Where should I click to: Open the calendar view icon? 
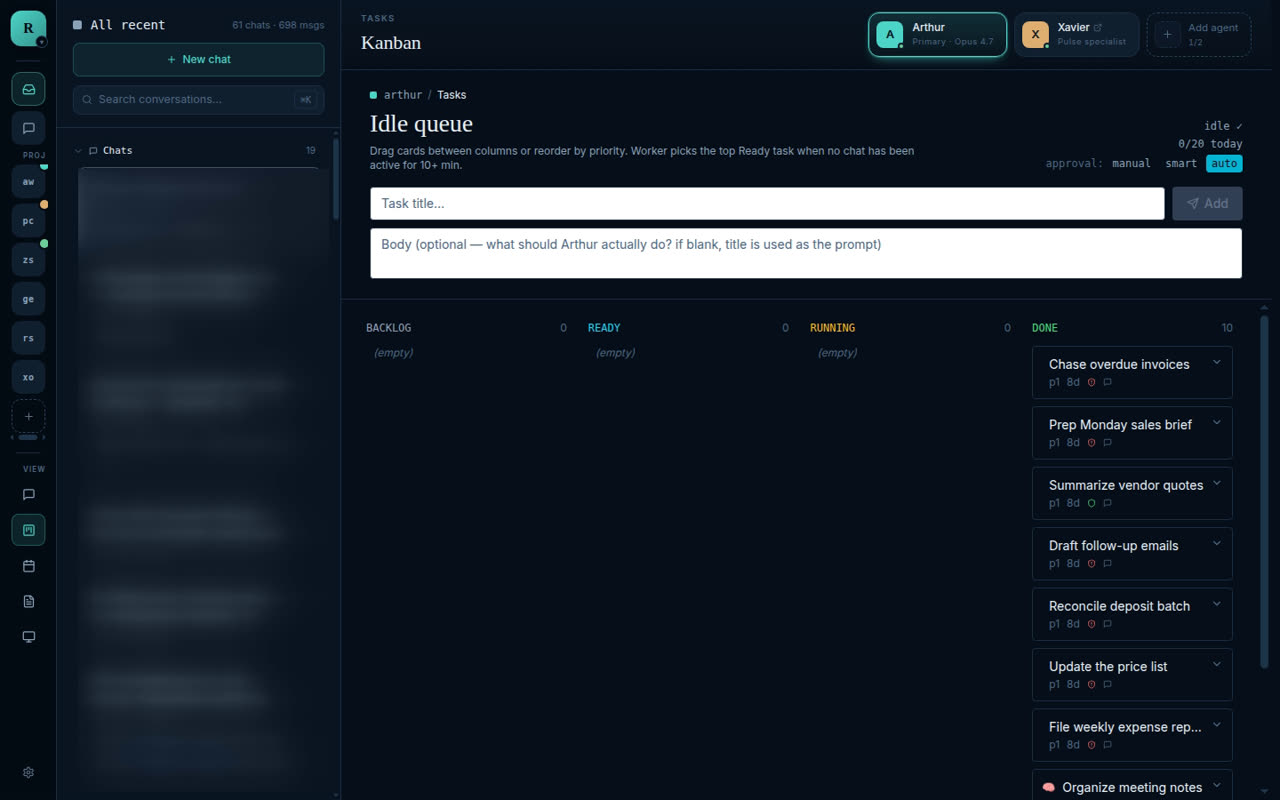coord(28,566)
